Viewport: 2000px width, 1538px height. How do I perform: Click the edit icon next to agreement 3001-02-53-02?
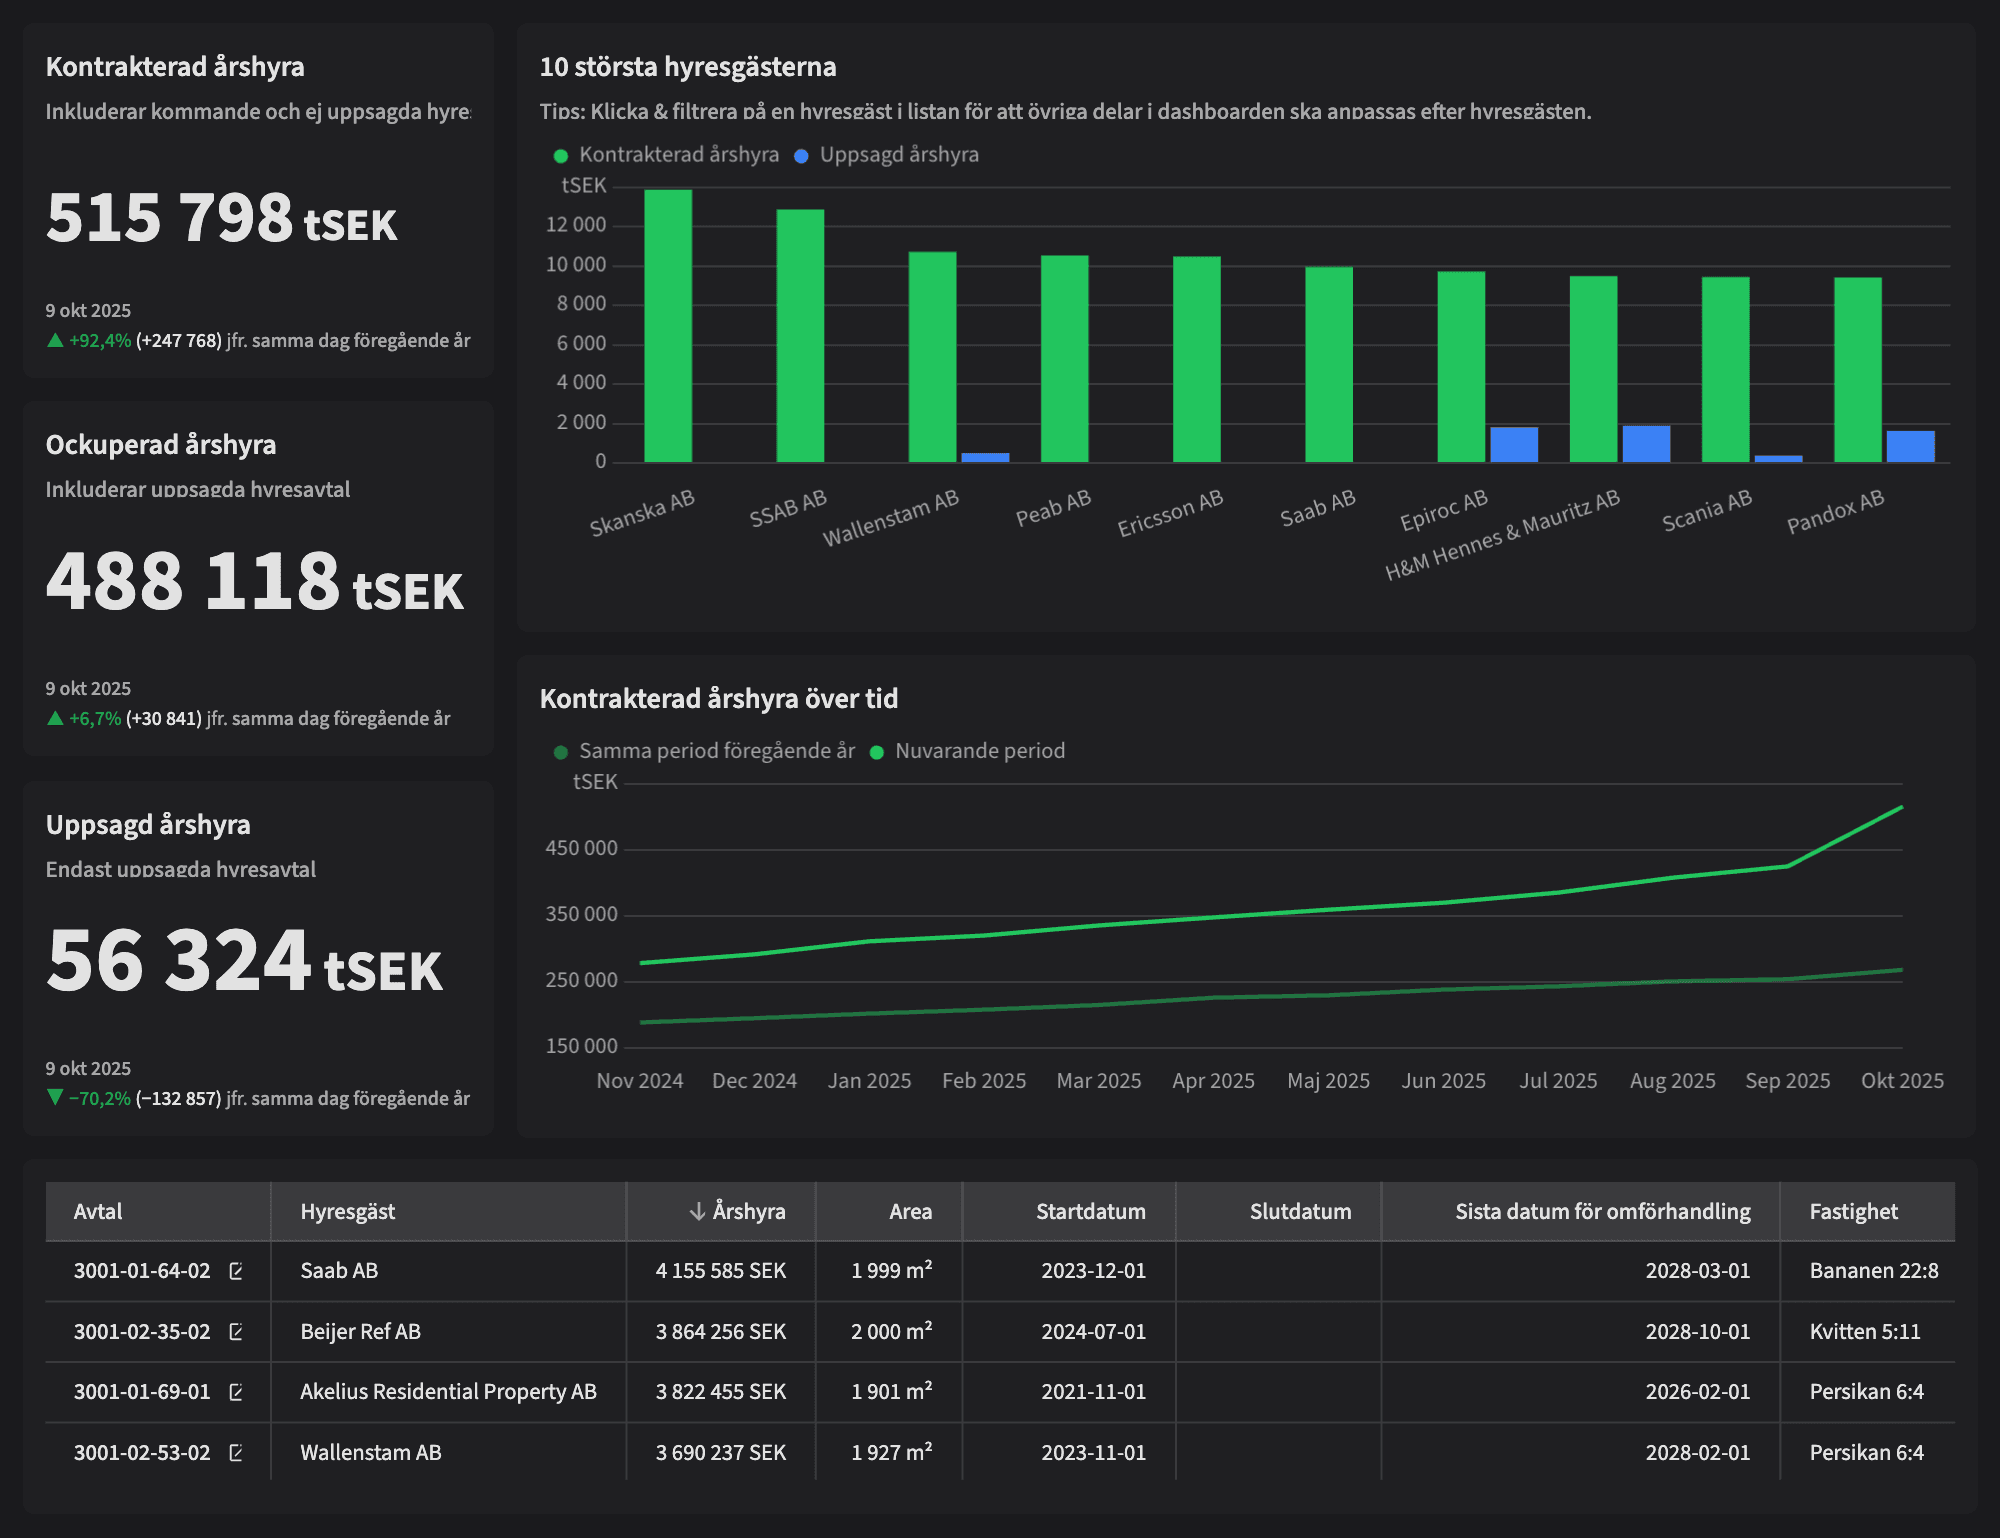[x=236, y=1452]
